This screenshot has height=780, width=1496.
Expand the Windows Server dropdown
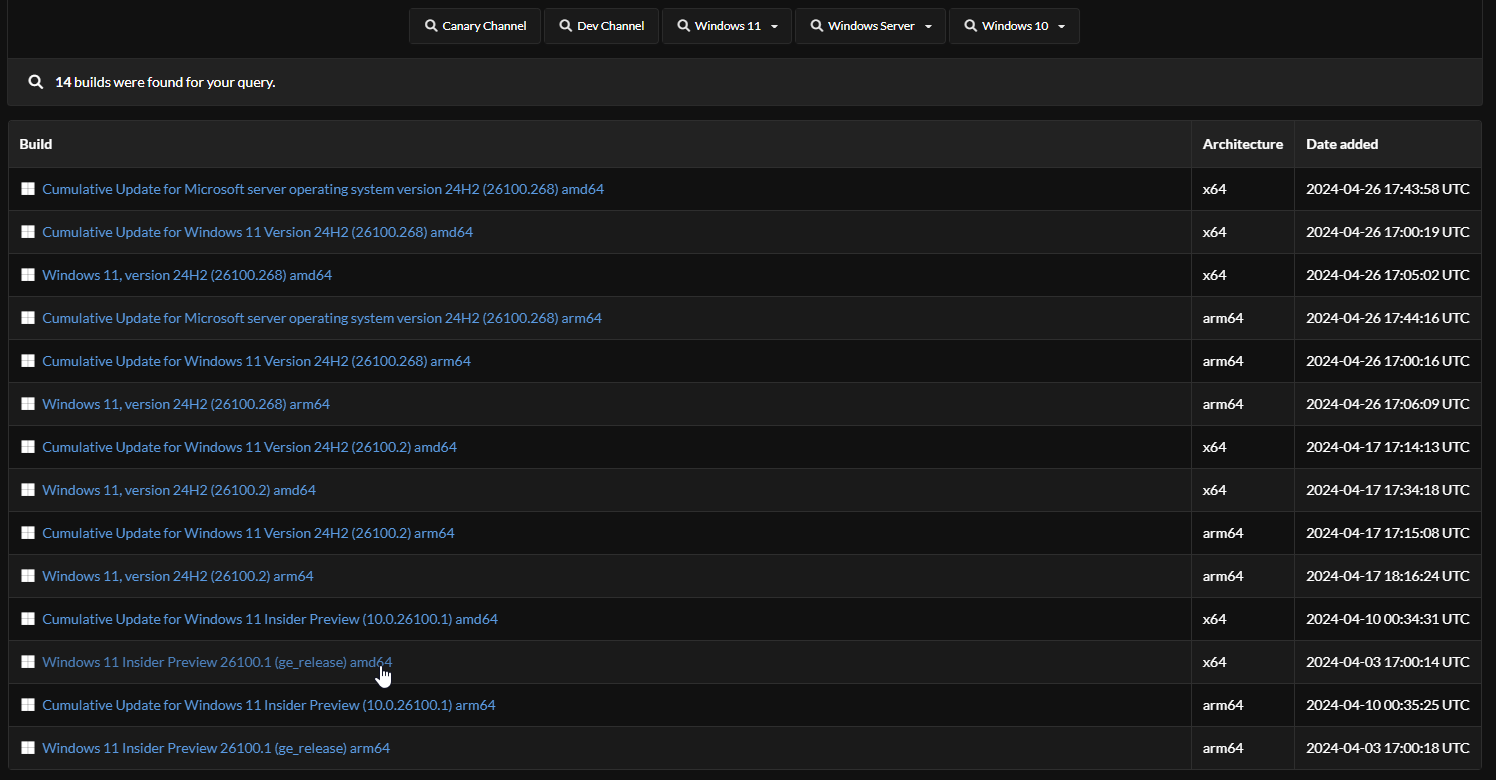pyautogui.click(x=929, y=27)
